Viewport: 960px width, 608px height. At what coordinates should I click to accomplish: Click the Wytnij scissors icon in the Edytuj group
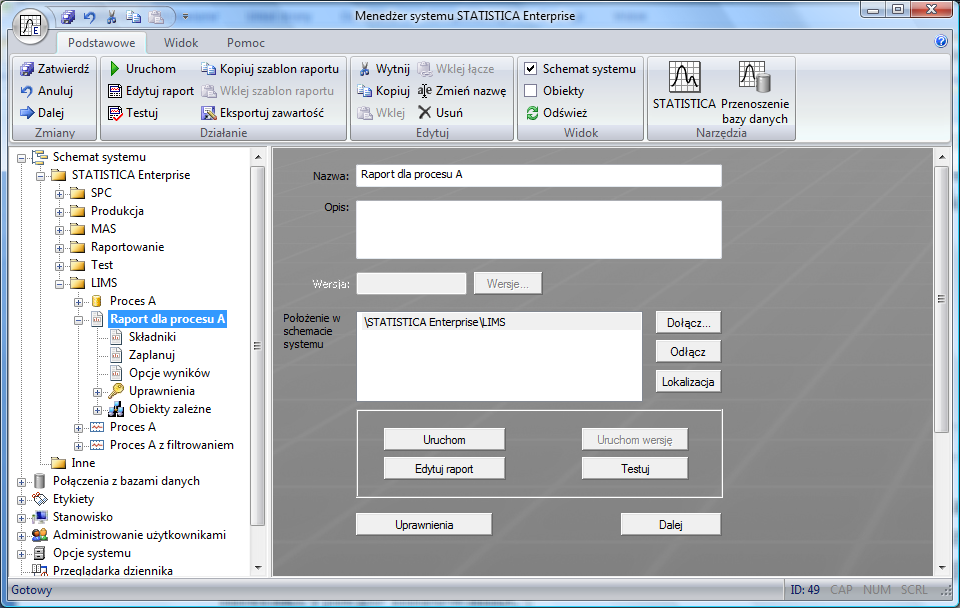coord(365,69)
